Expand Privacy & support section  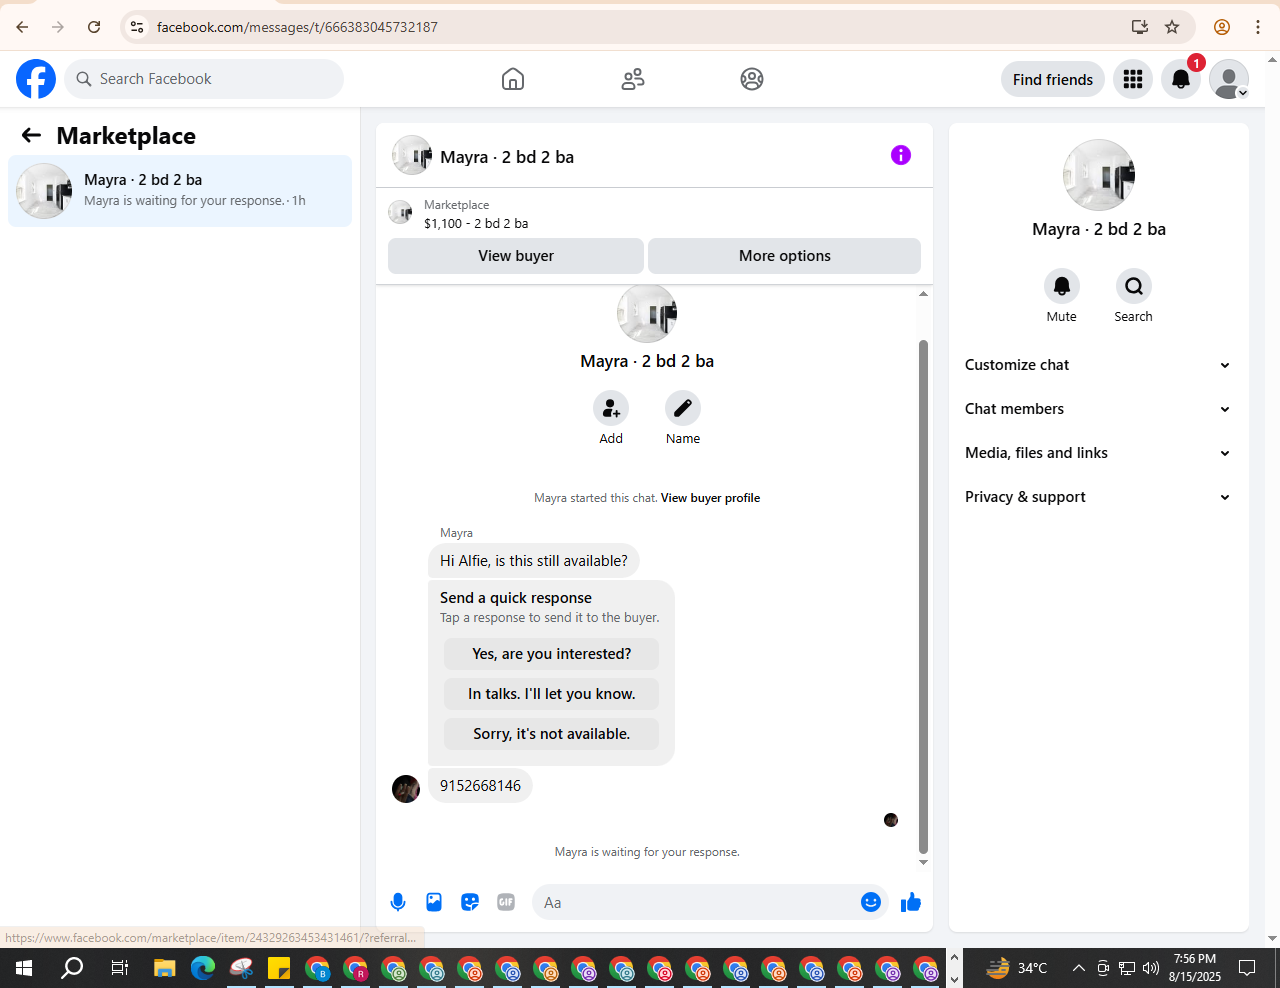[x=1098, y=497]
